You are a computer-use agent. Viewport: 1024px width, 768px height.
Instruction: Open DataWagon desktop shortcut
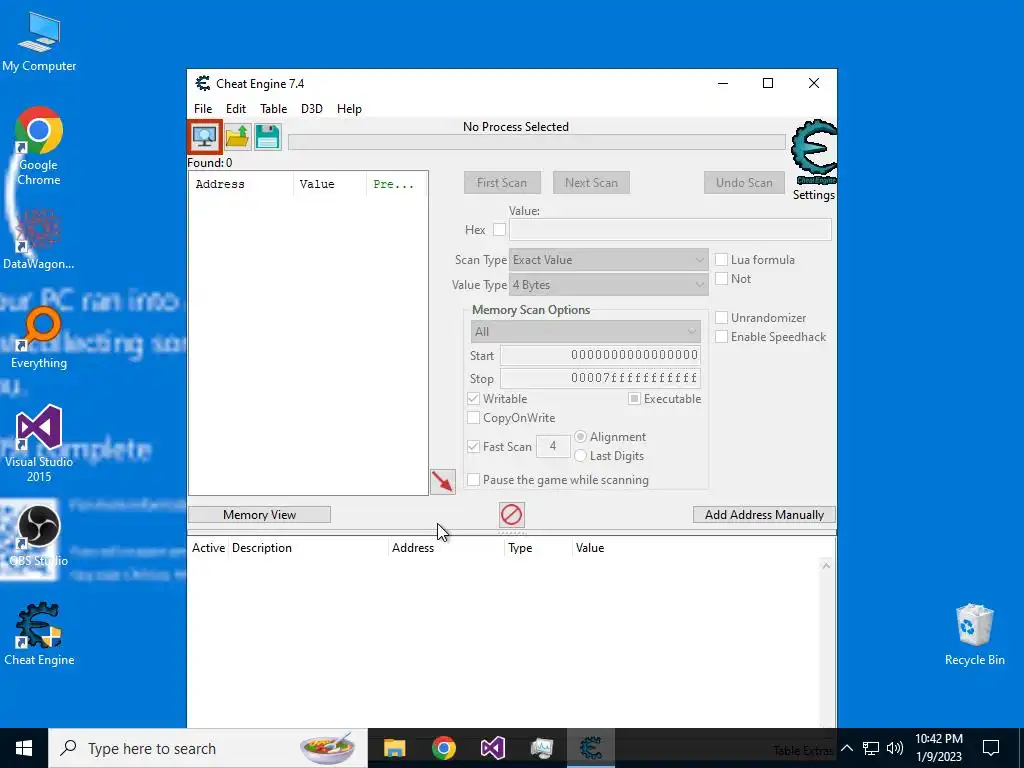pos(39,240)
